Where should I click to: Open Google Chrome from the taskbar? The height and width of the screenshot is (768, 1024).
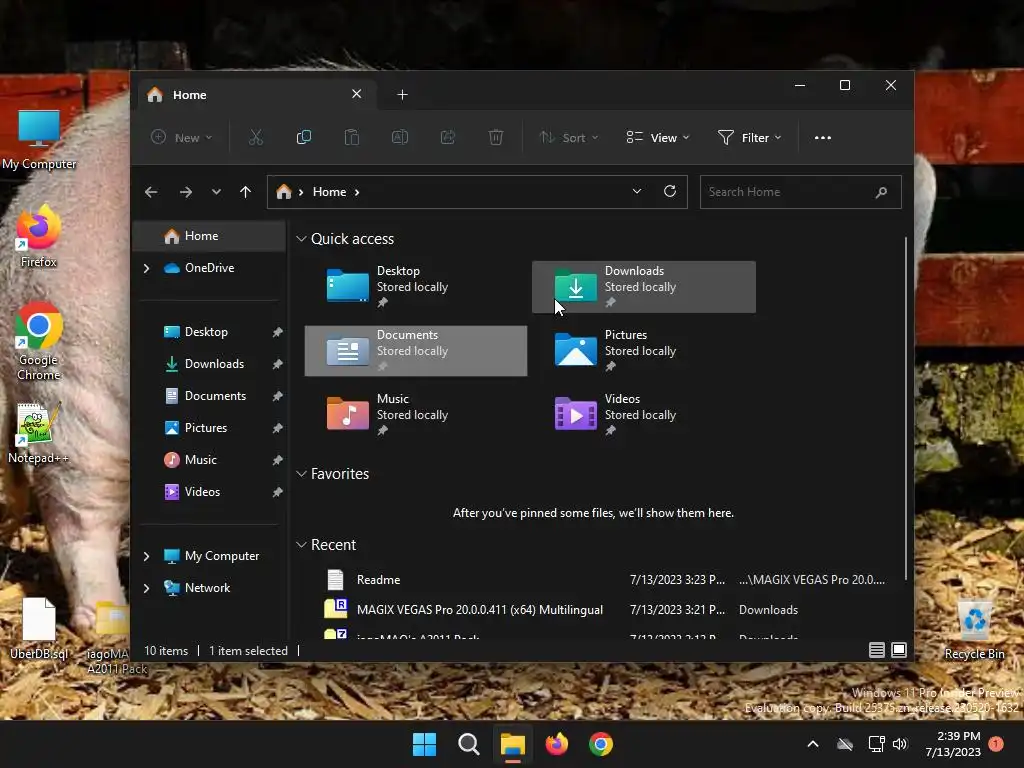601,744
